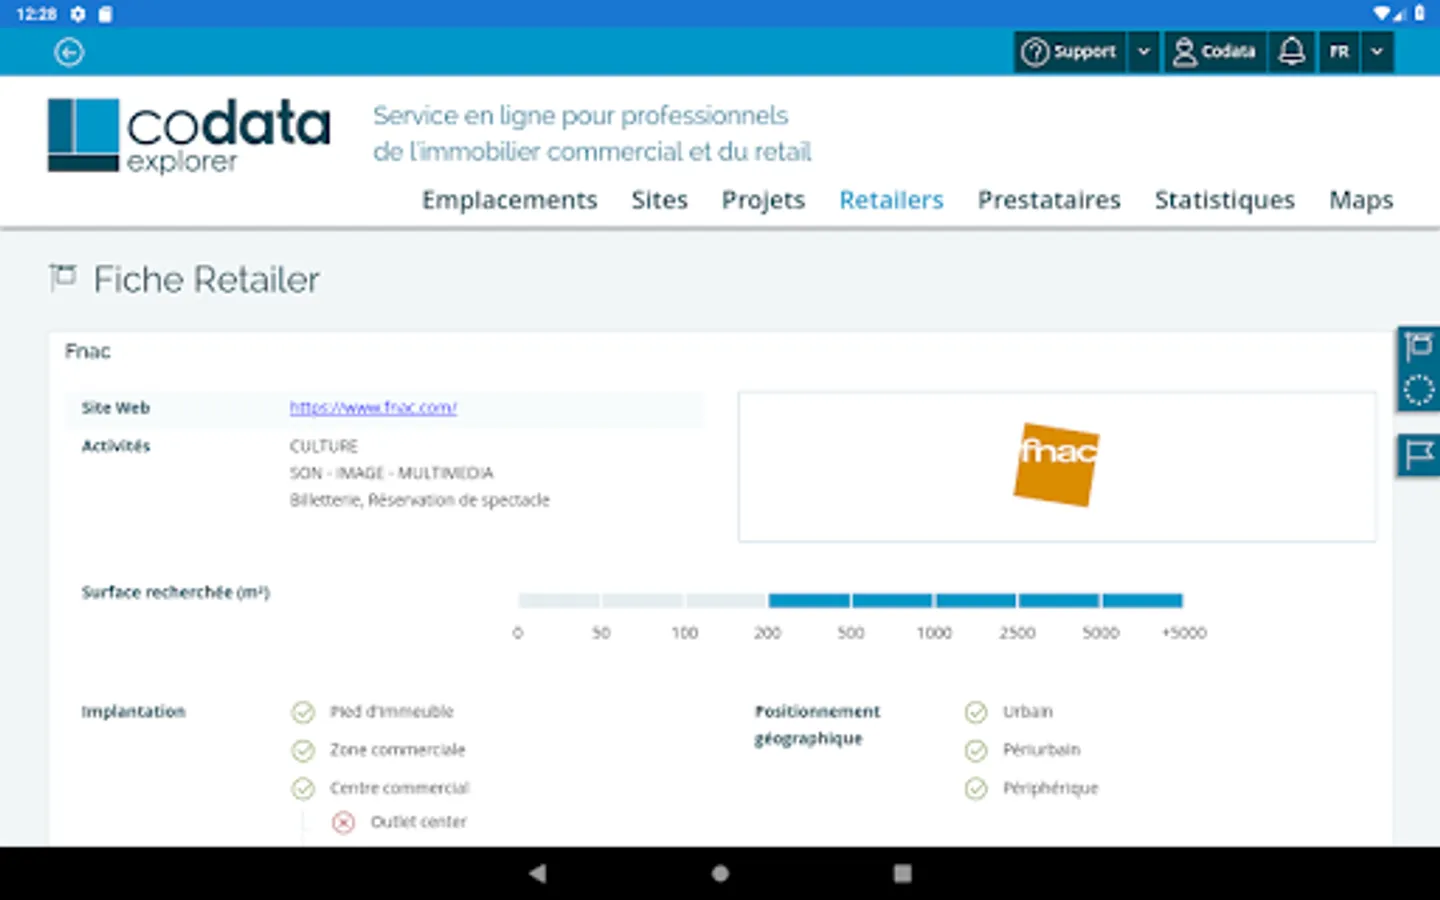This screenshot has width=1440, height=900.
Task: Click the surface bar segment 0 to 50
Action: [x=559, y=601]
